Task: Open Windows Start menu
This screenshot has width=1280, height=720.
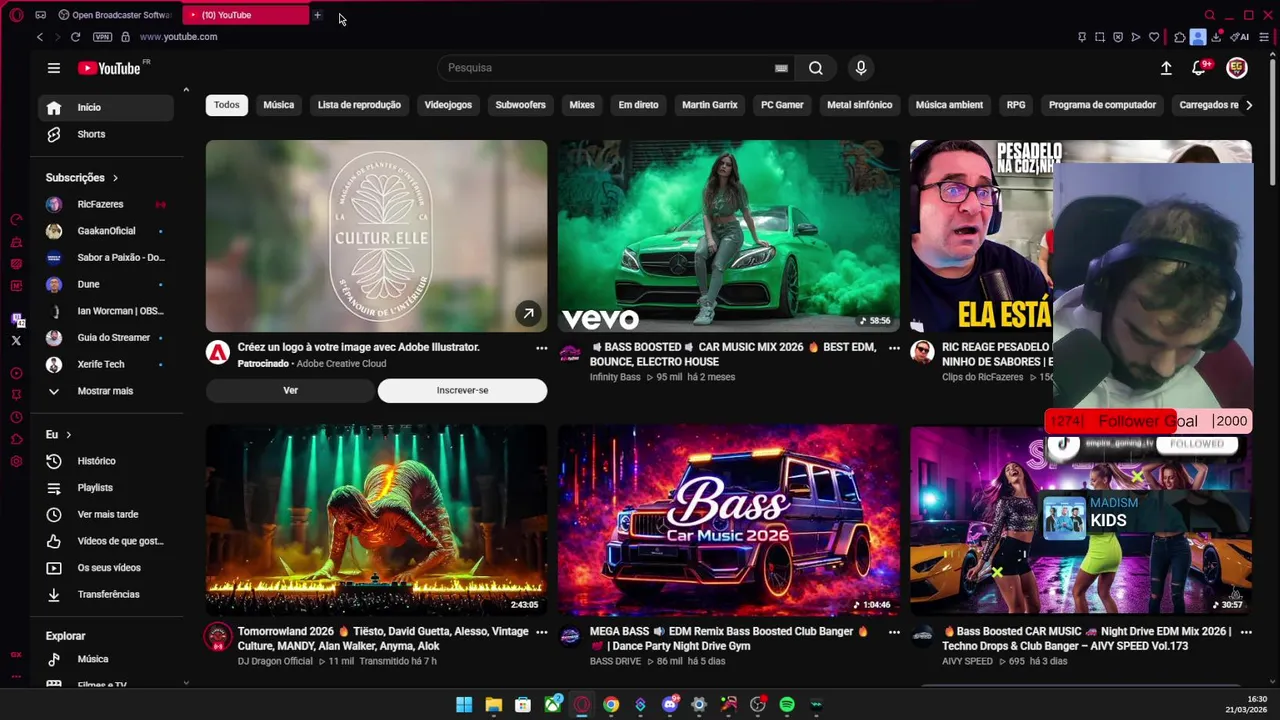Action: [x=464, y=705]
